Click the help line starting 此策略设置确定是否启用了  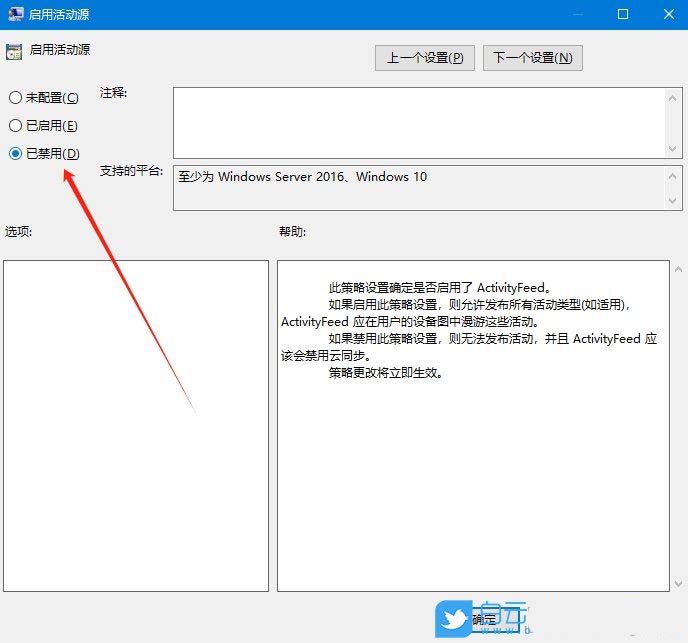pyautogui.click(x=439, y=287)
